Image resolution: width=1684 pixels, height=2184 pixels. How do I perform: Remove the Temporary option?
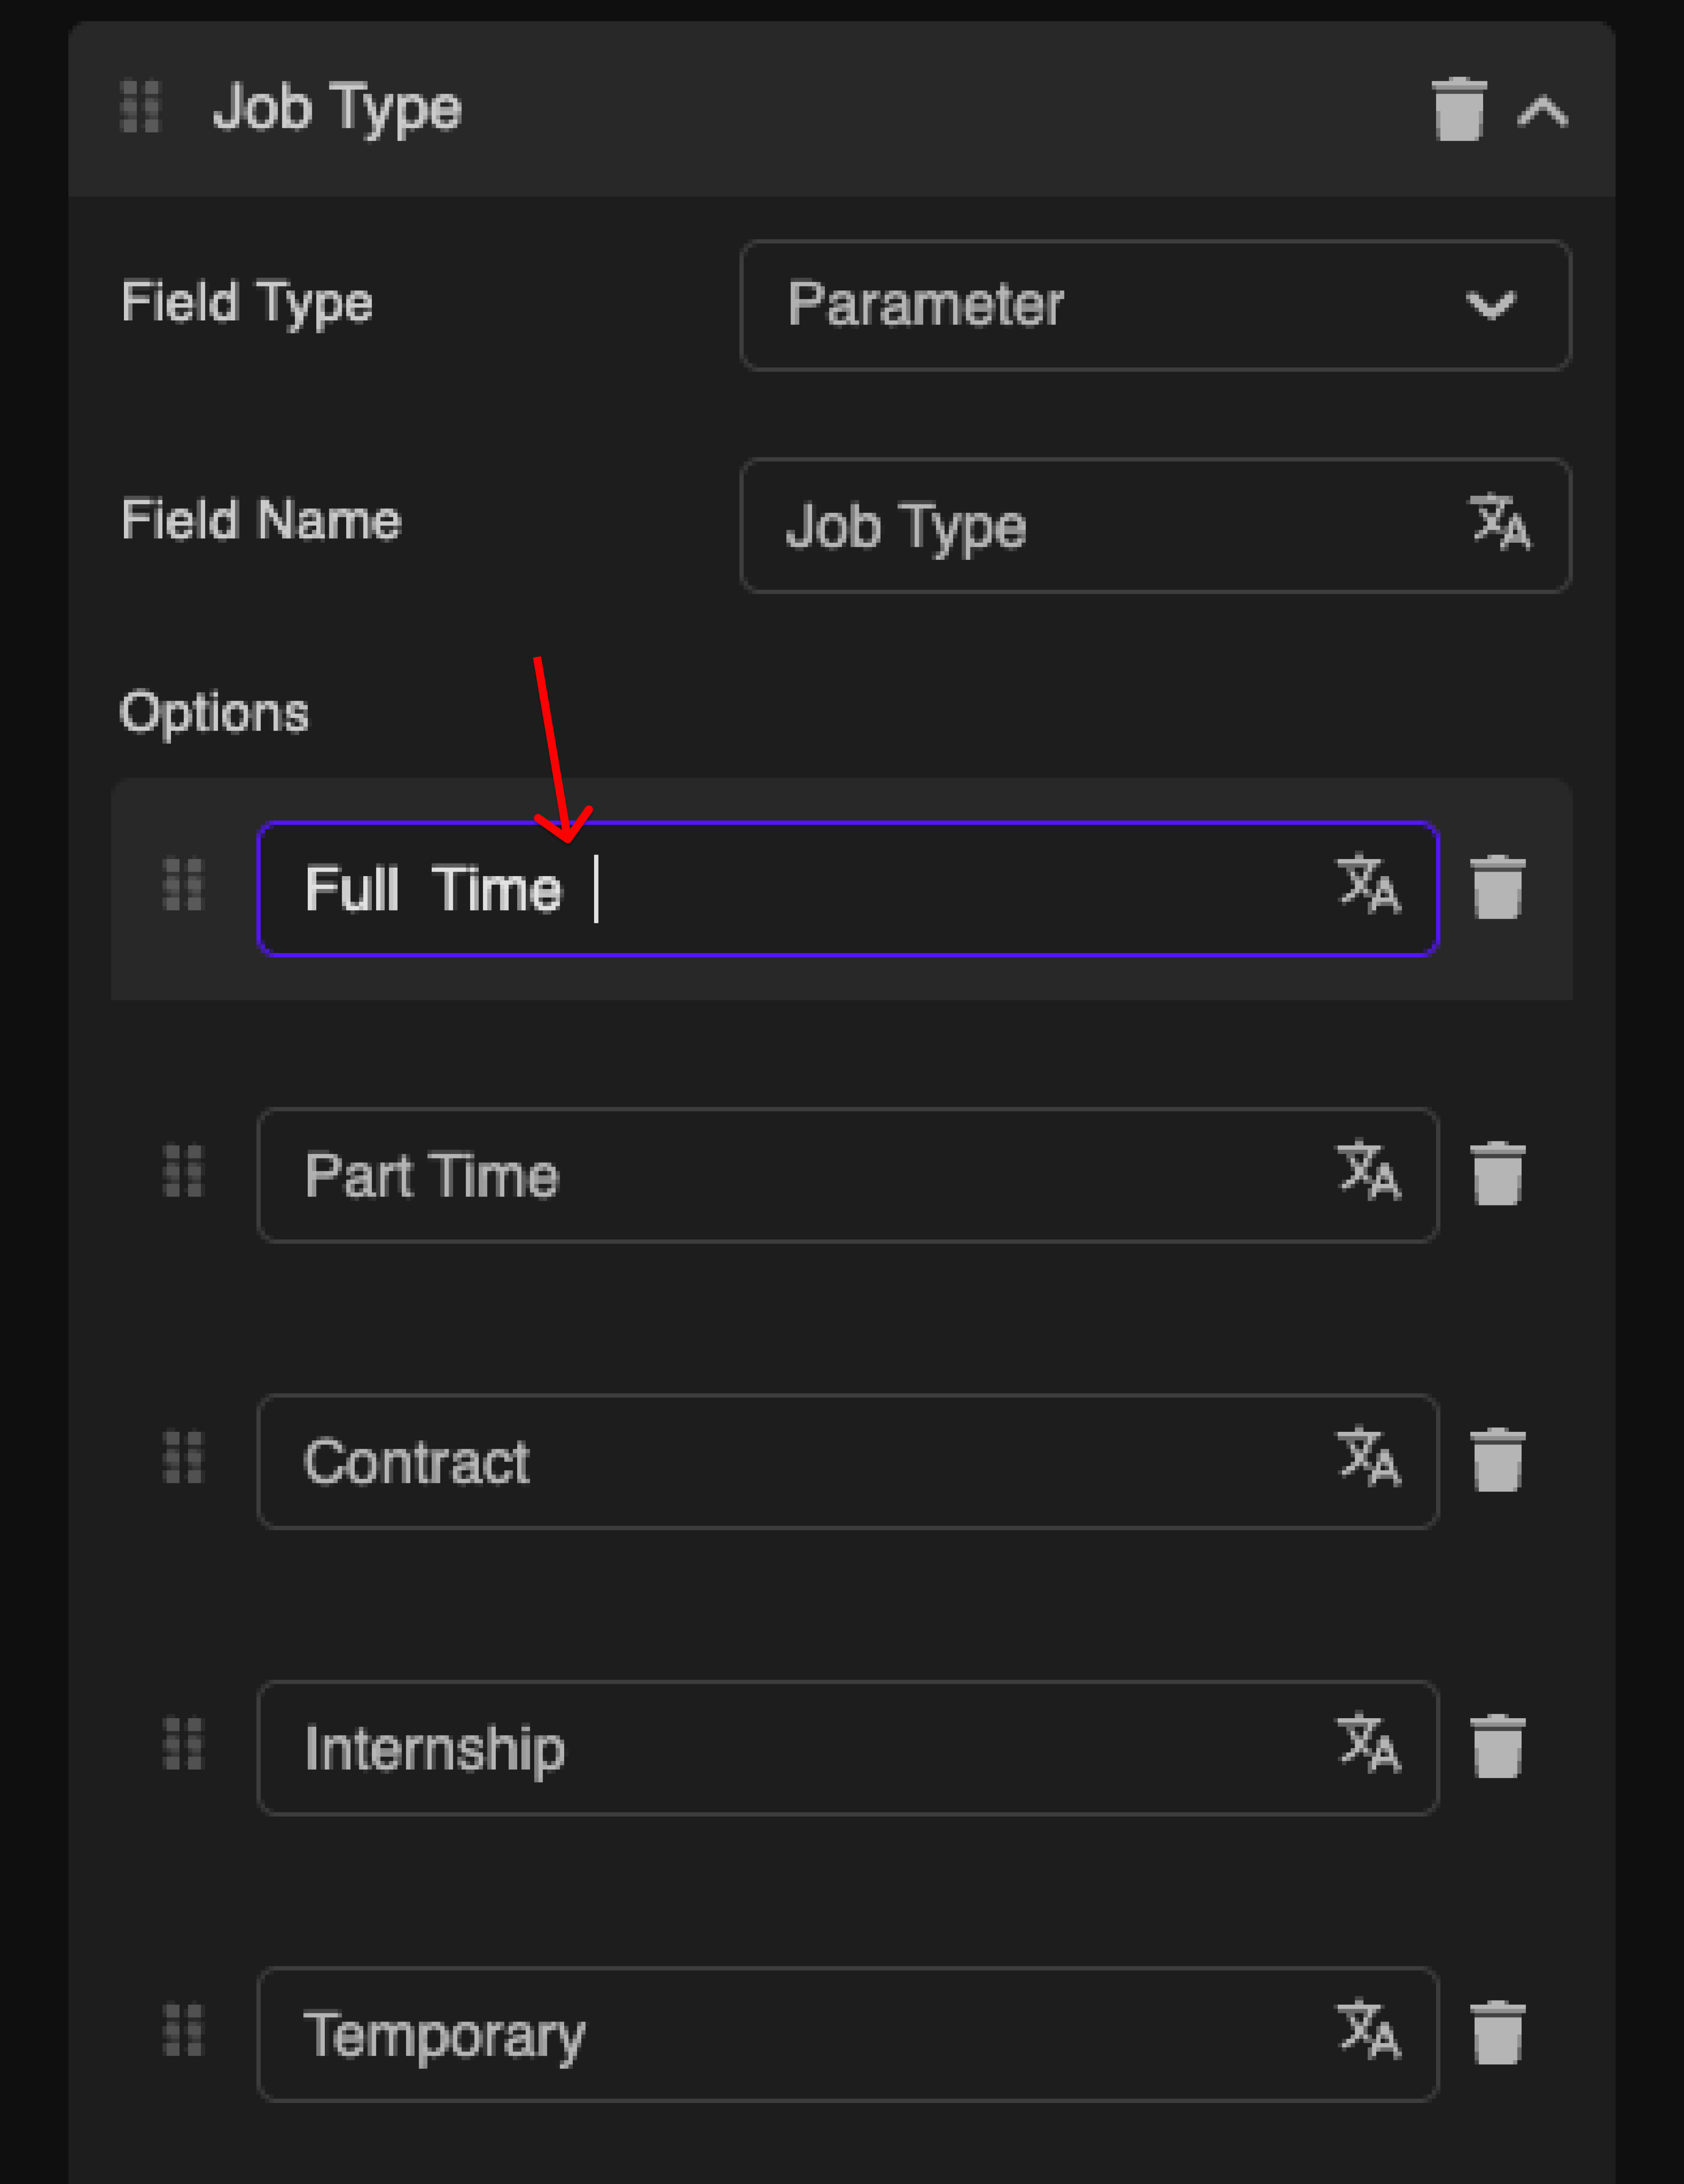click(1497, 2032)
